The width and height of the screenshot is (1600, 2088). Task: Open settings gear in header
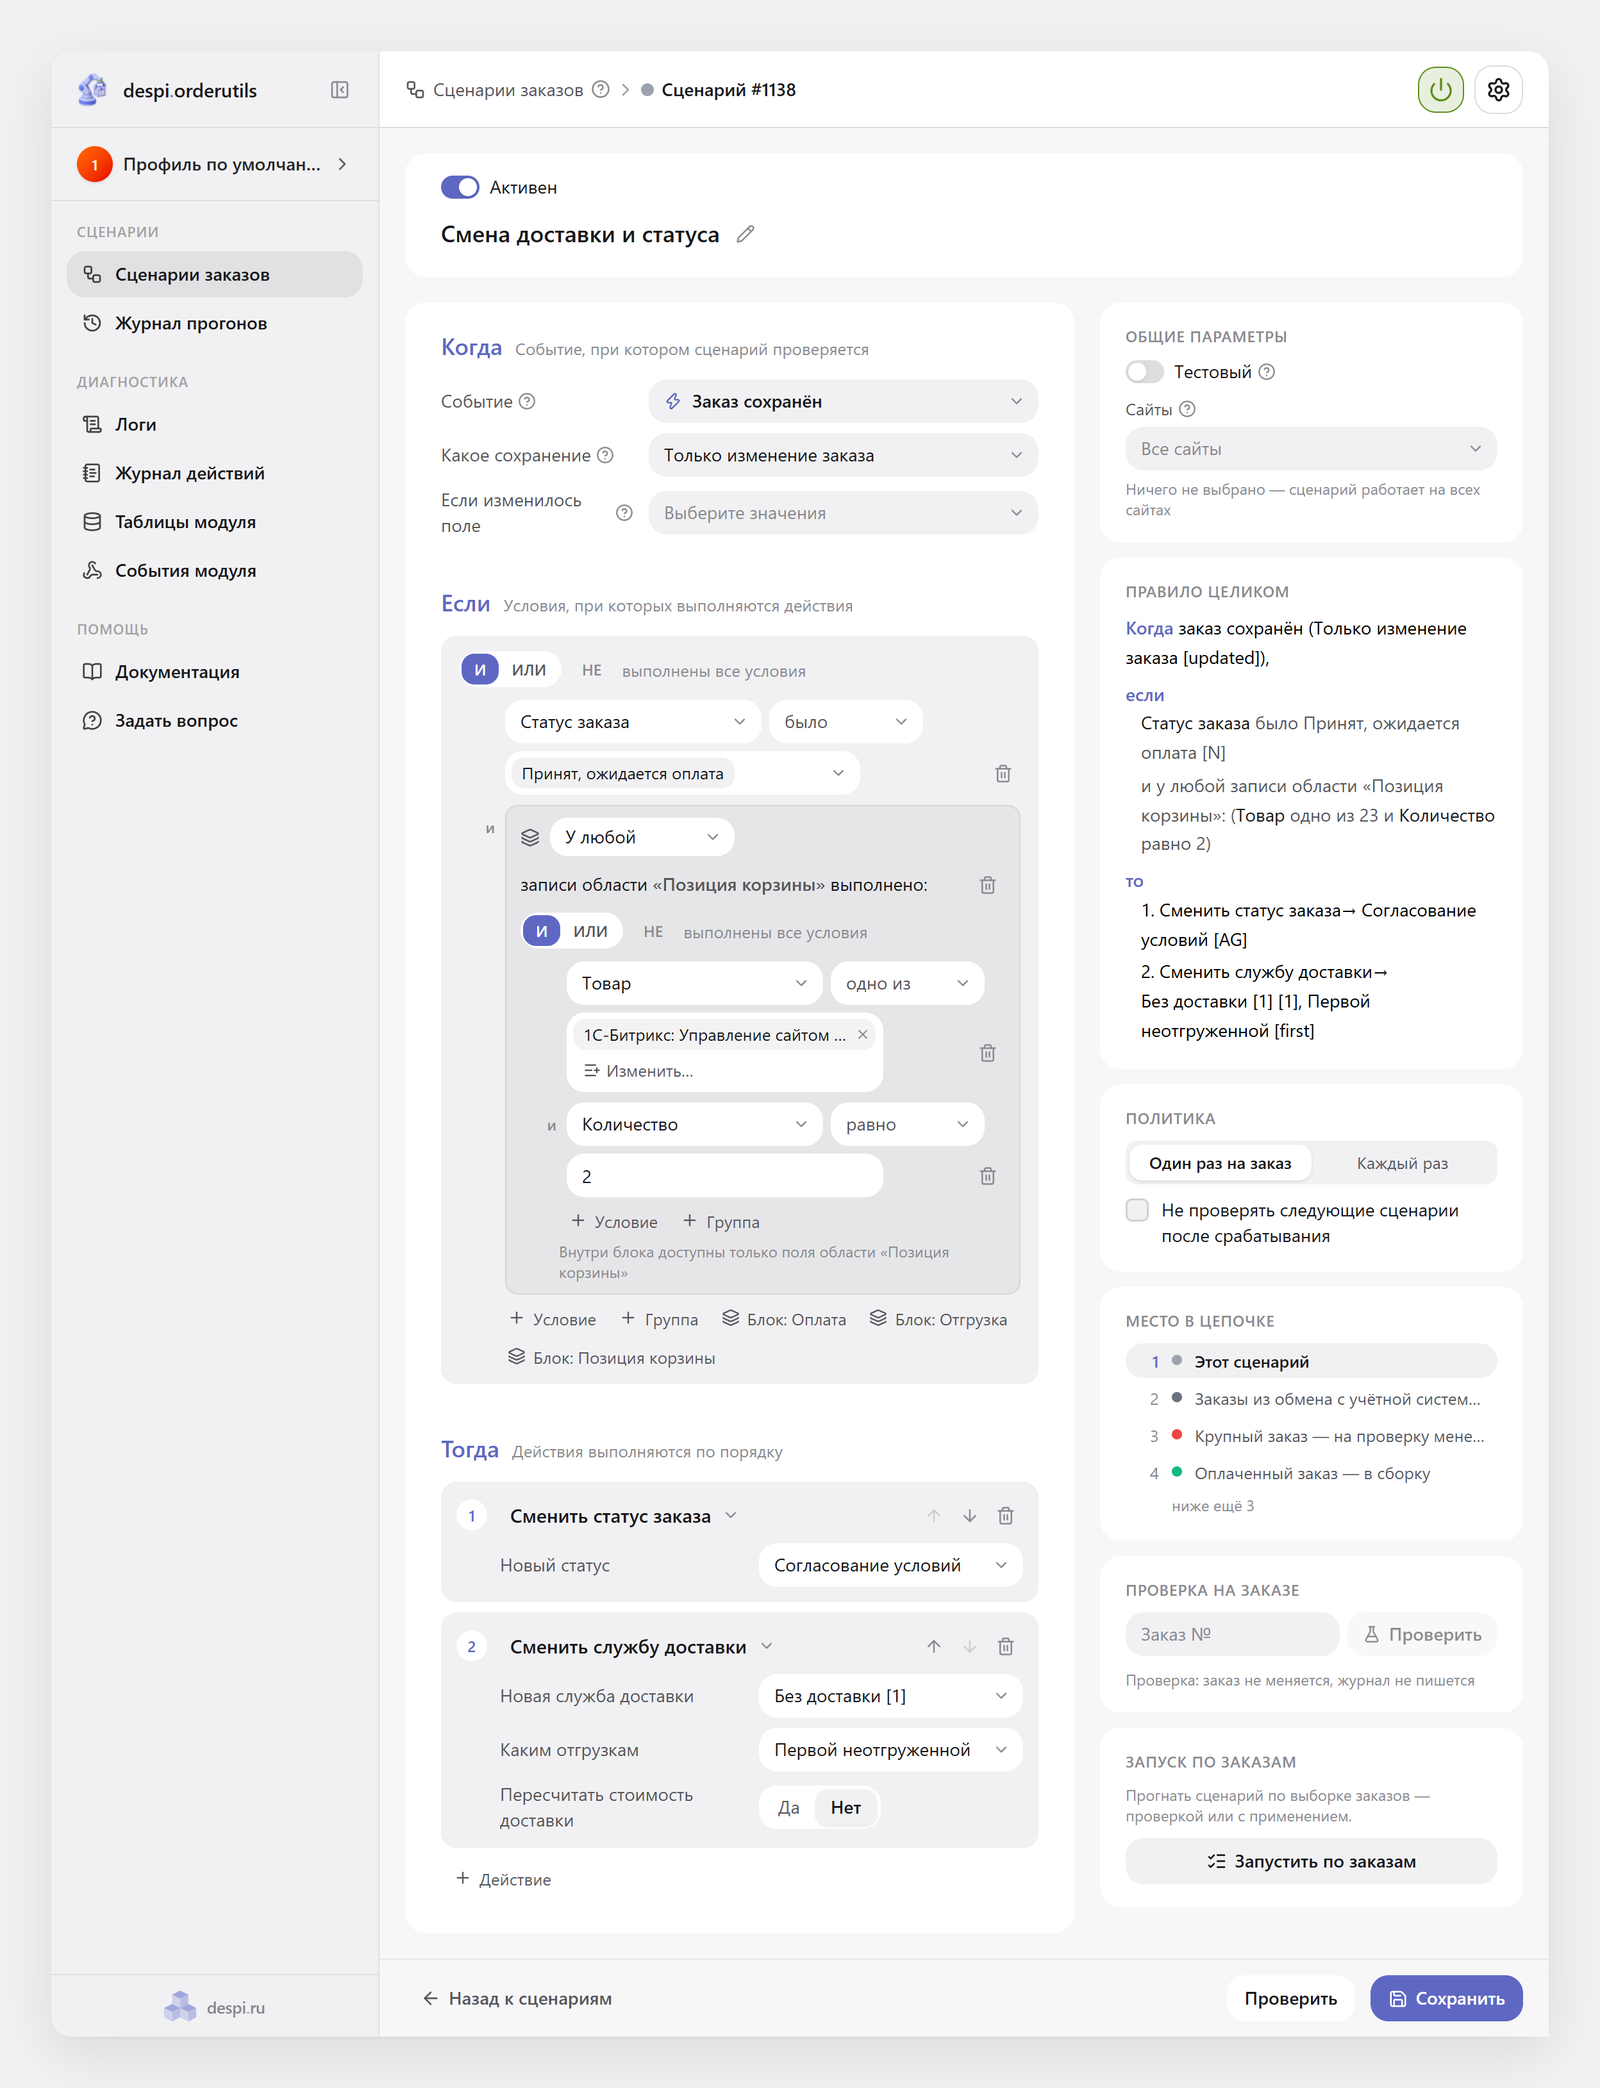tap(1498, 90)
